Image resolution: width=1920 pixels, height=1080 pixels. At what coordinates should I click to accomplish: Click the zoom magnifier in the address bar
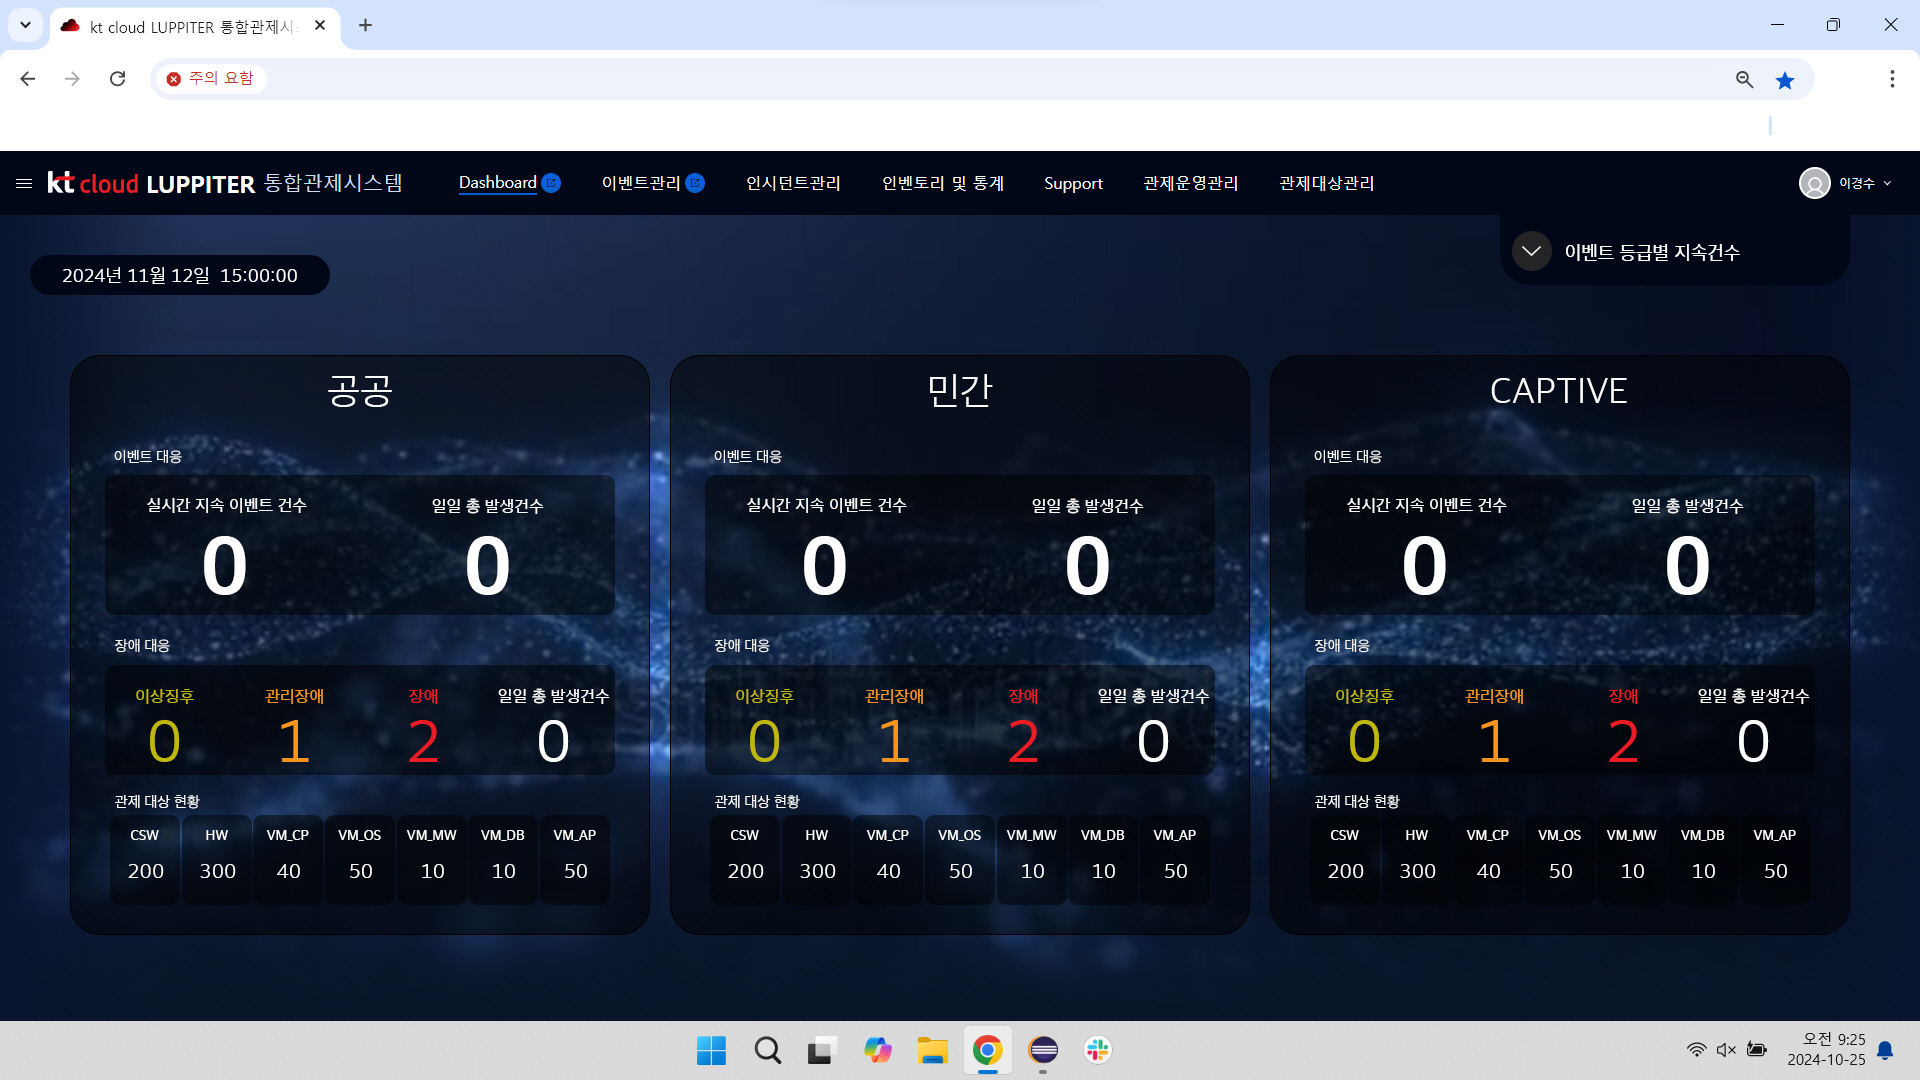pos(1744,80)
